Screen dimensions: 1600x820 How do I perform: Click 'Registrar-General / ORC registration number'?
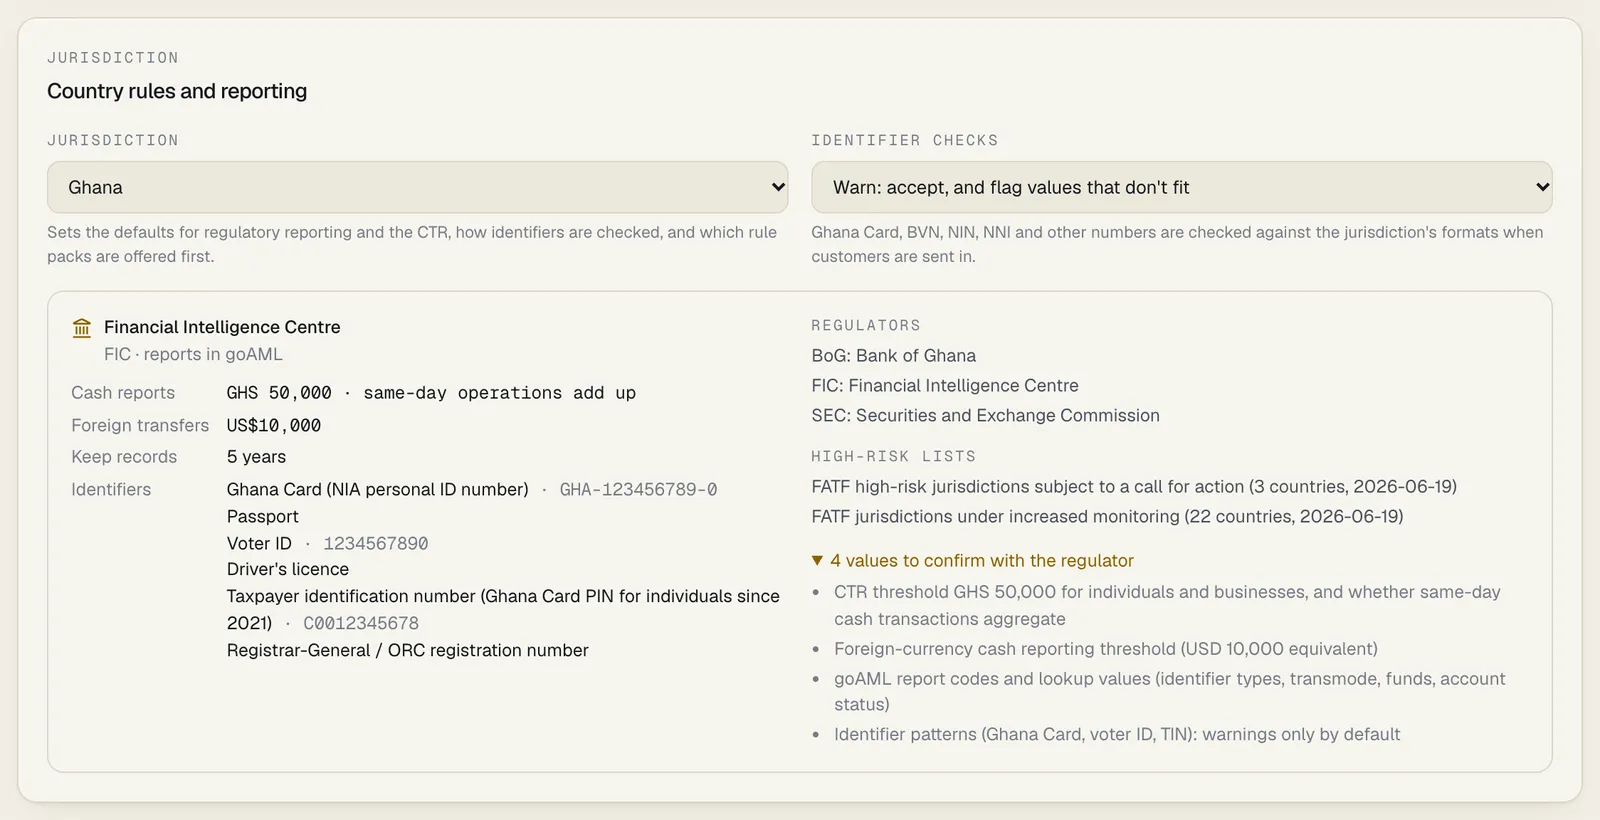tap(407, 650)
